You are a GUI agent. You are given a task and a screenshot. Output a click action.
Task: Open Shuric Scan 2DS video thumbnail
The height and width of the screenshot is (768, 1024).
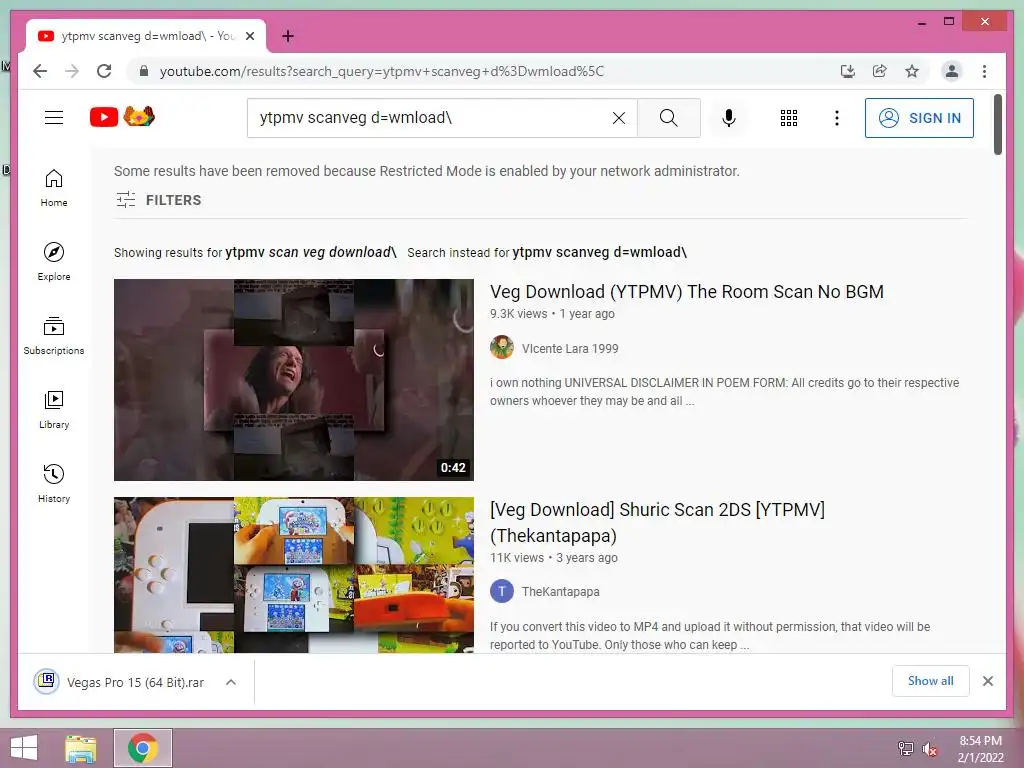[294, 575]
